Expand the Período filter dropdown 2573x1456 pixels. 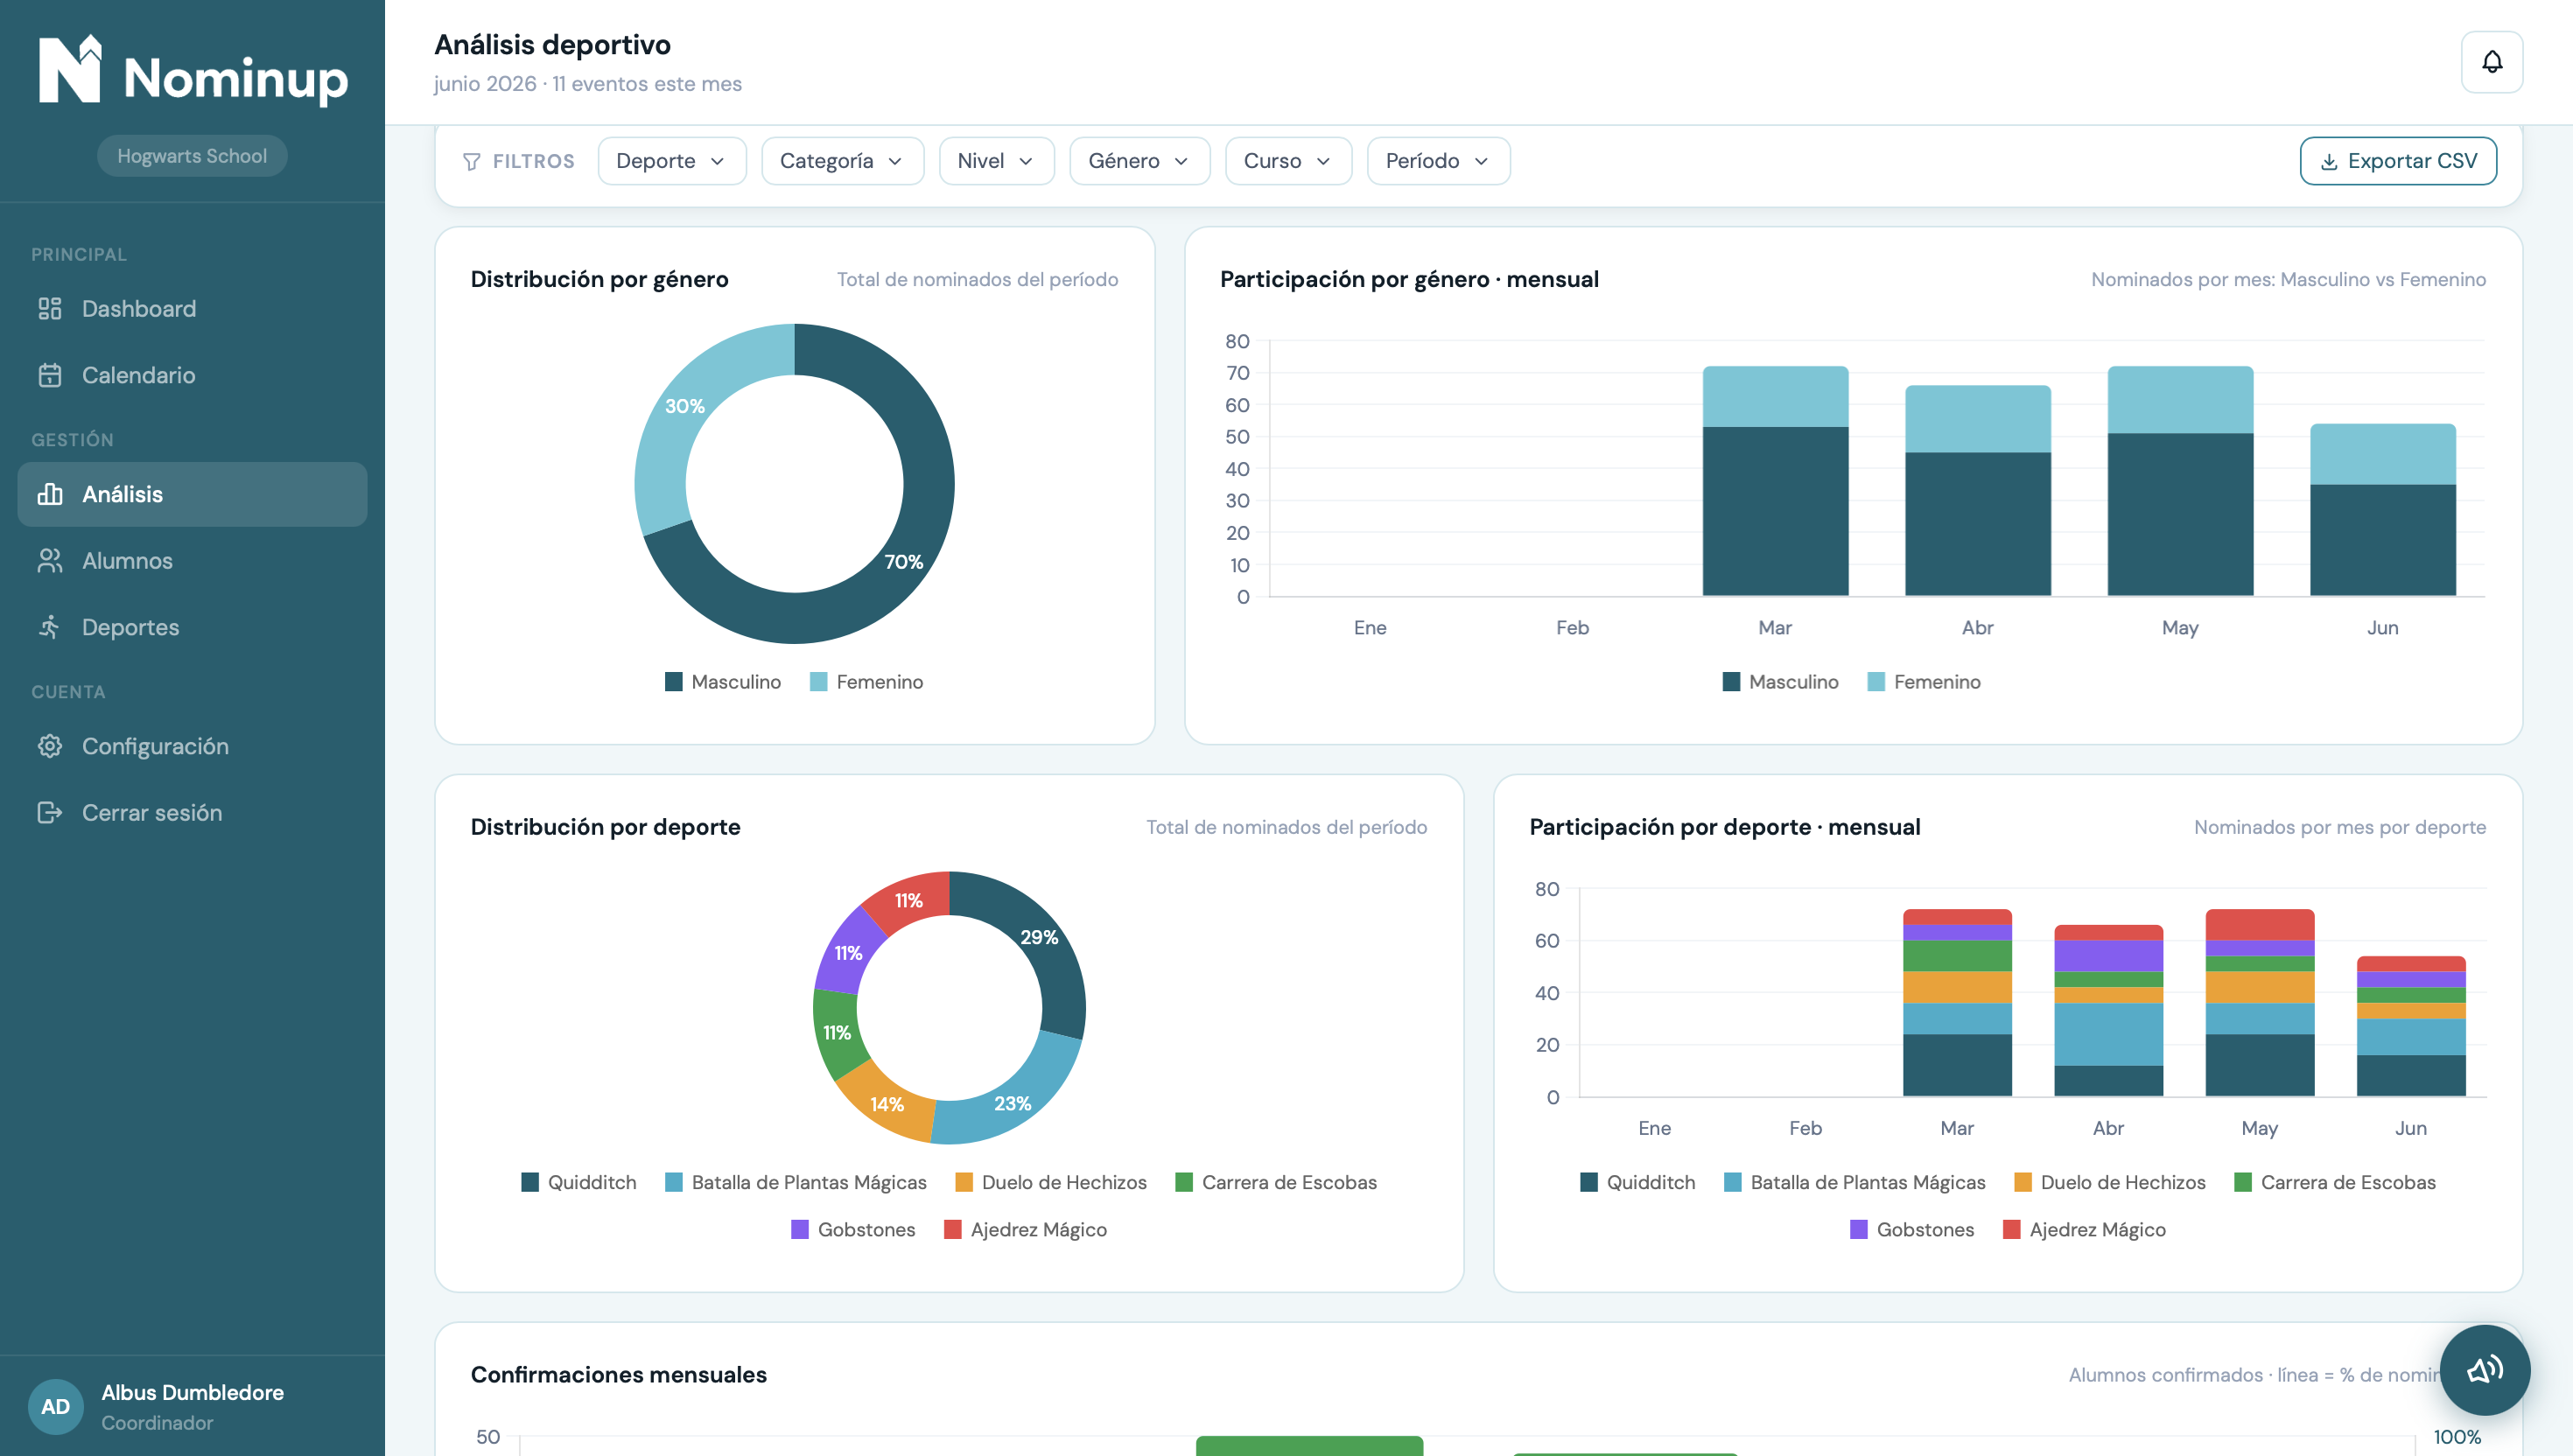coord(1438,161)
